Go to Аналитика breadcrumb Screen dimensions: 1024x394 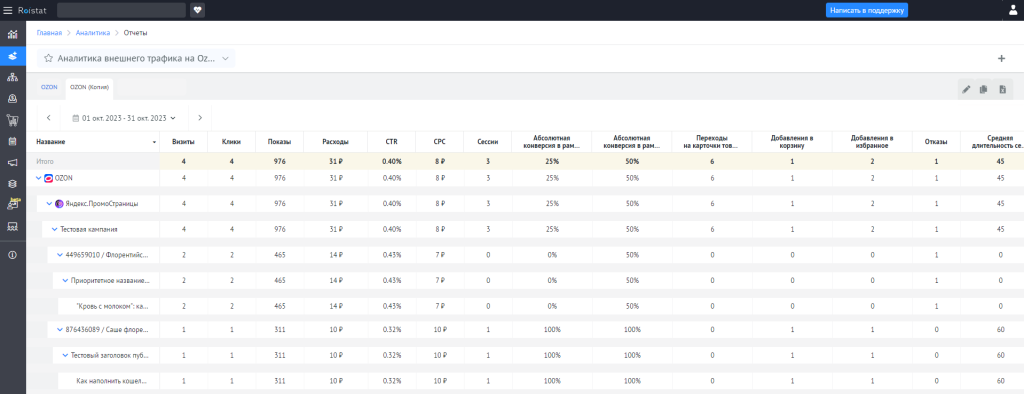(93, 32)
